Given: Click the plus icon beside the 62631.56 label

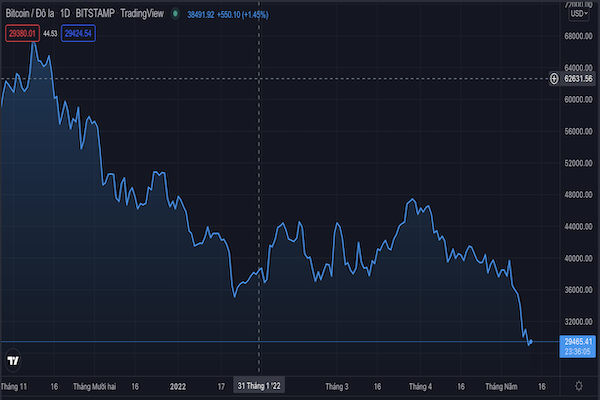Looking at the screenshot, I should point(554,78).
